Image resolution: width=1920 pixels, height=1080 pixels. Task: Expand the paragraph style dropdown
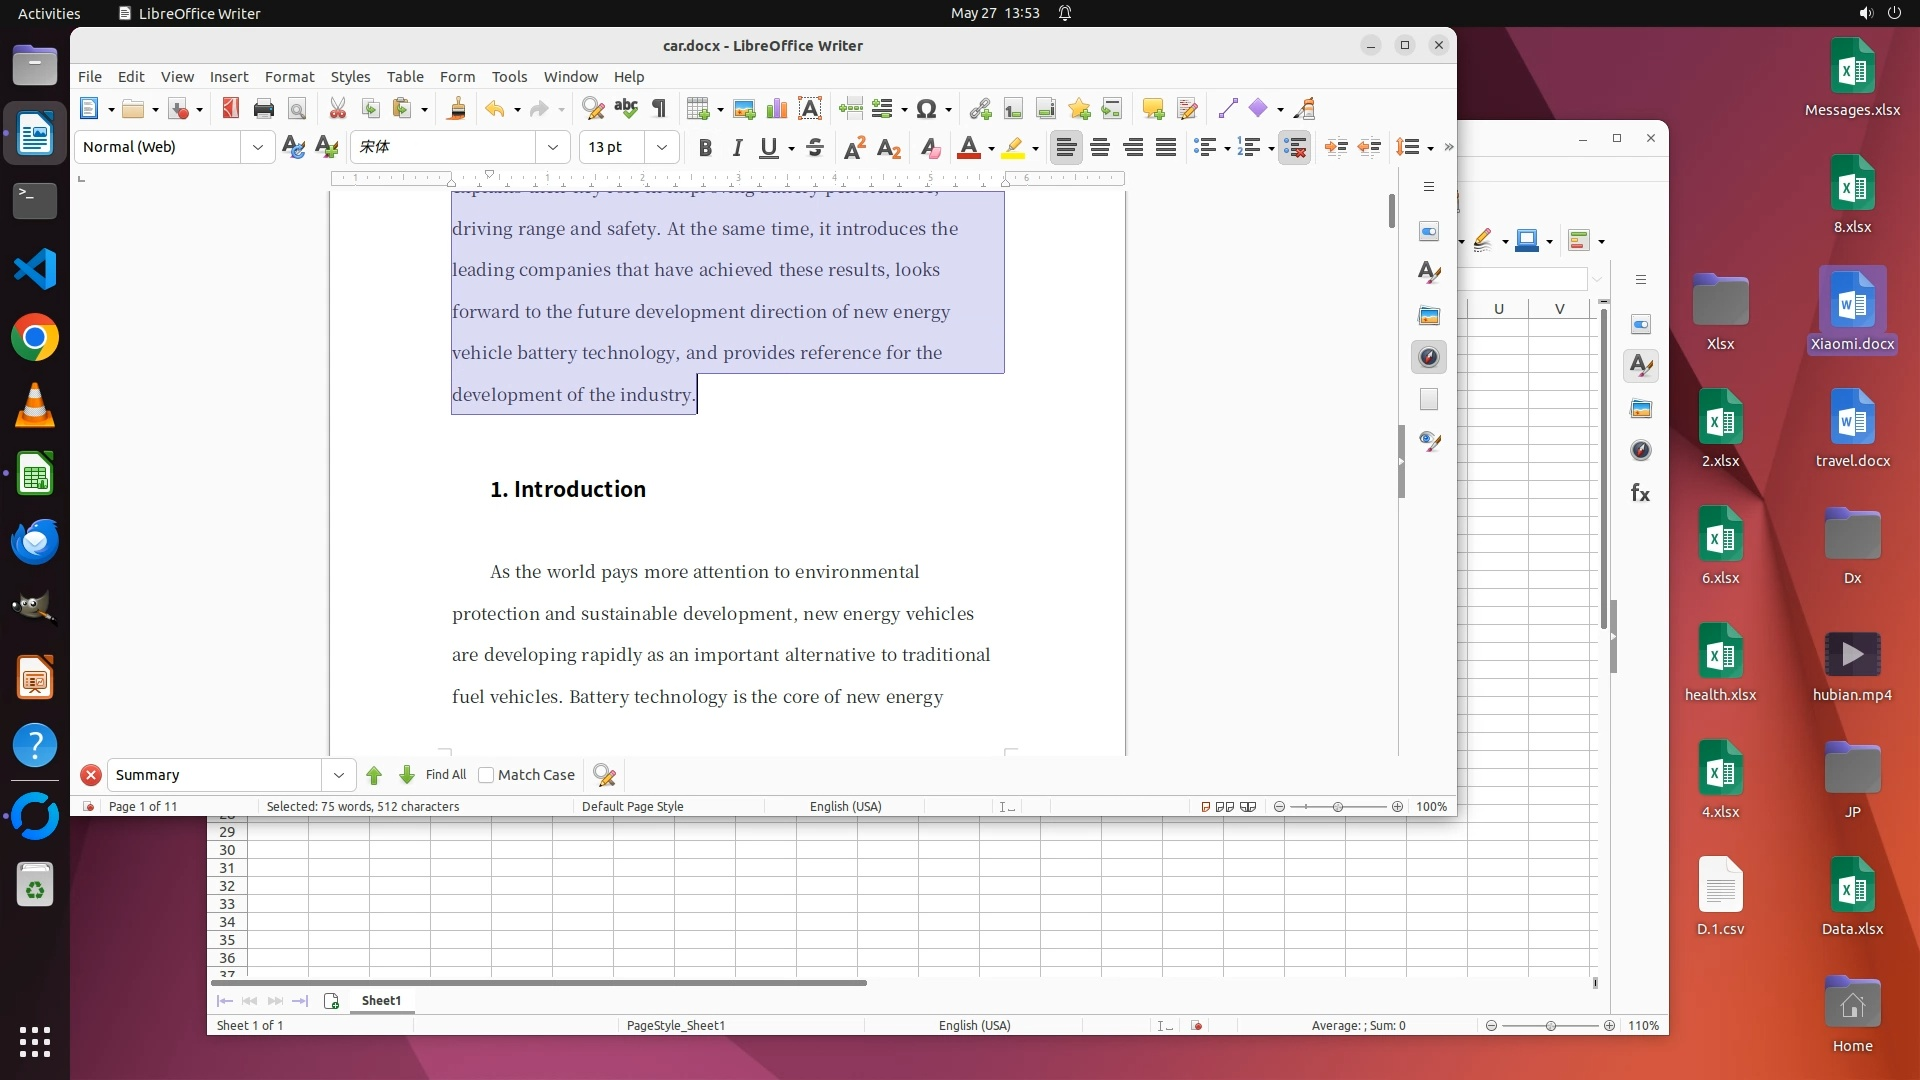(258, 147)
